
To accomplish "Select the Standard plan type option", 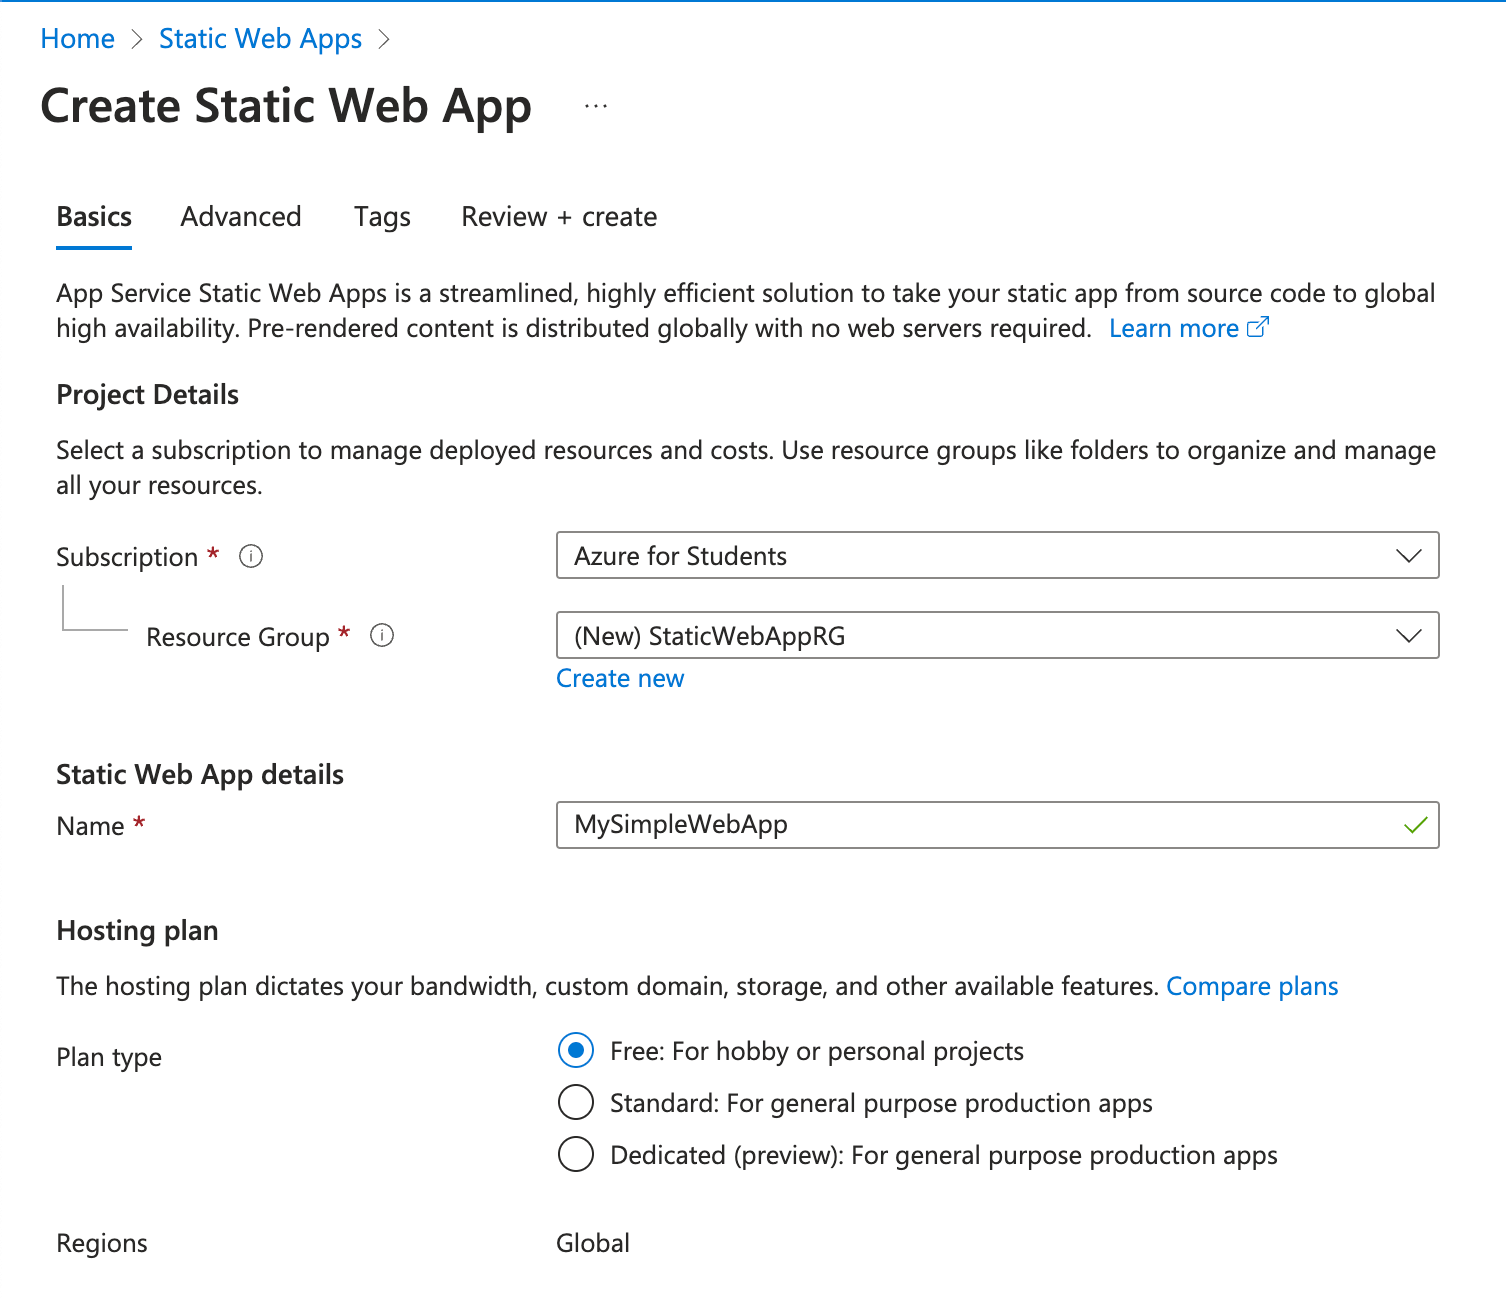I will [576, 1103].
